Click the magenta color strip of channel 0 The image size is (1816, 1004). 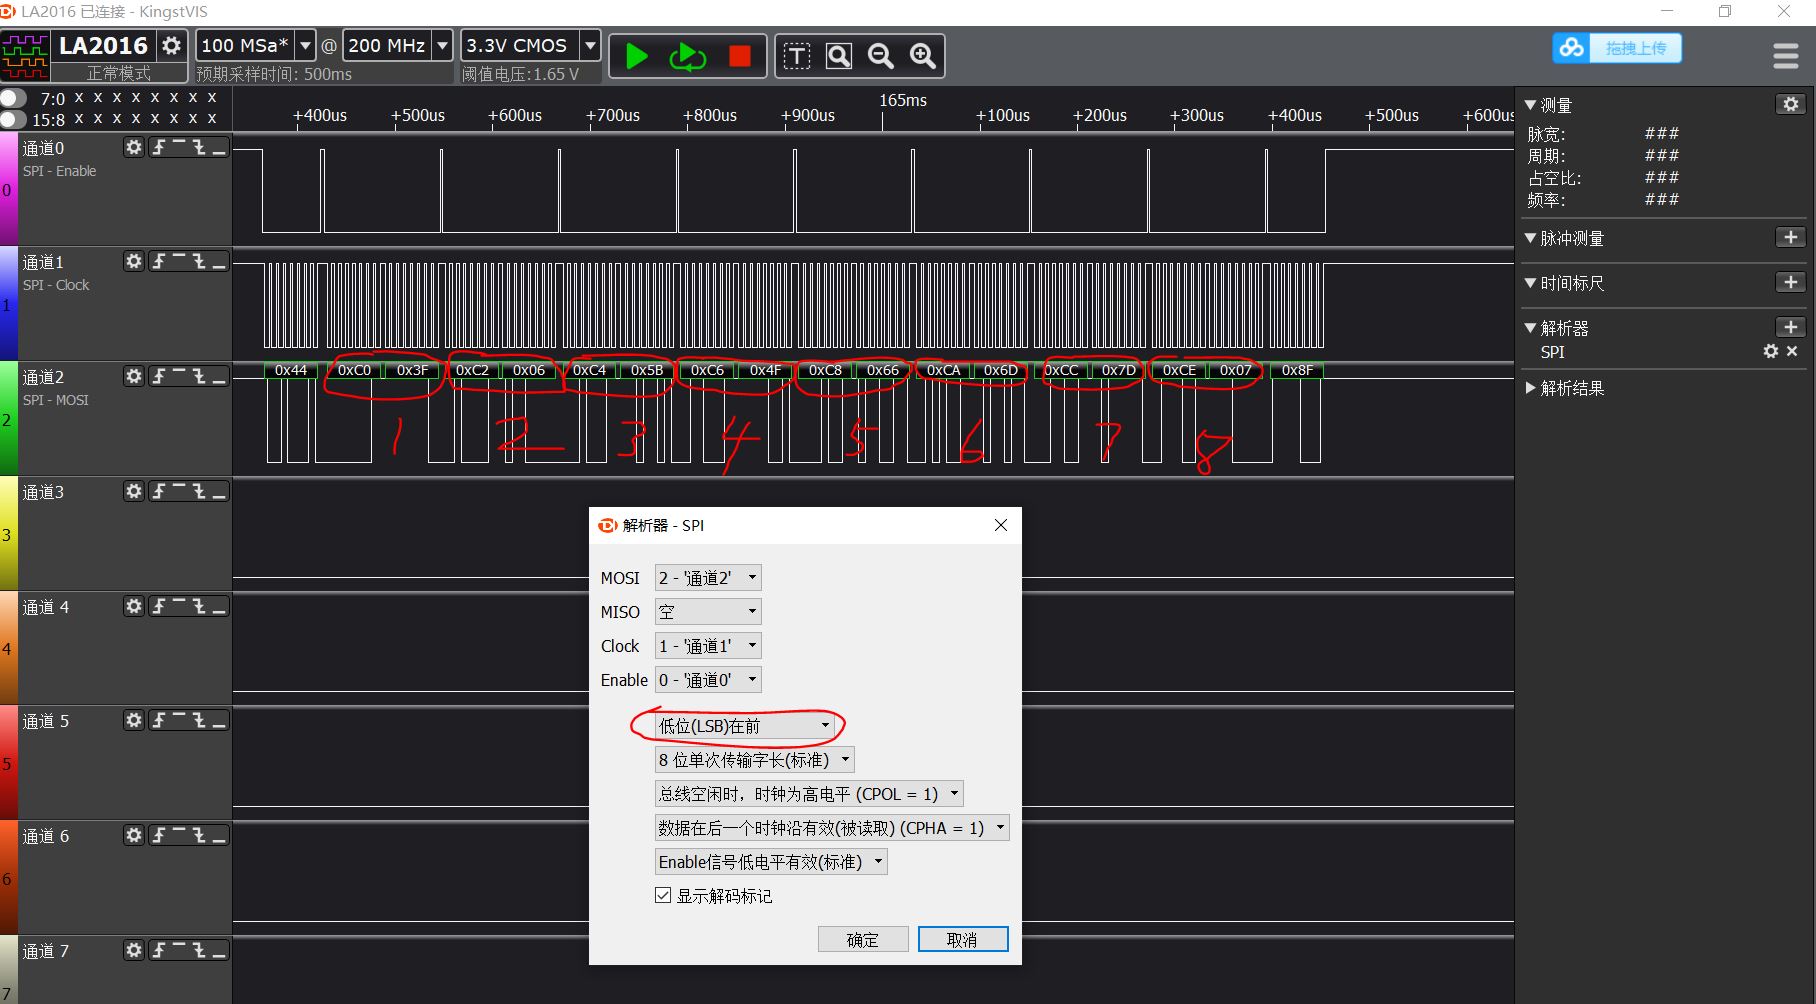coord(9,190)
